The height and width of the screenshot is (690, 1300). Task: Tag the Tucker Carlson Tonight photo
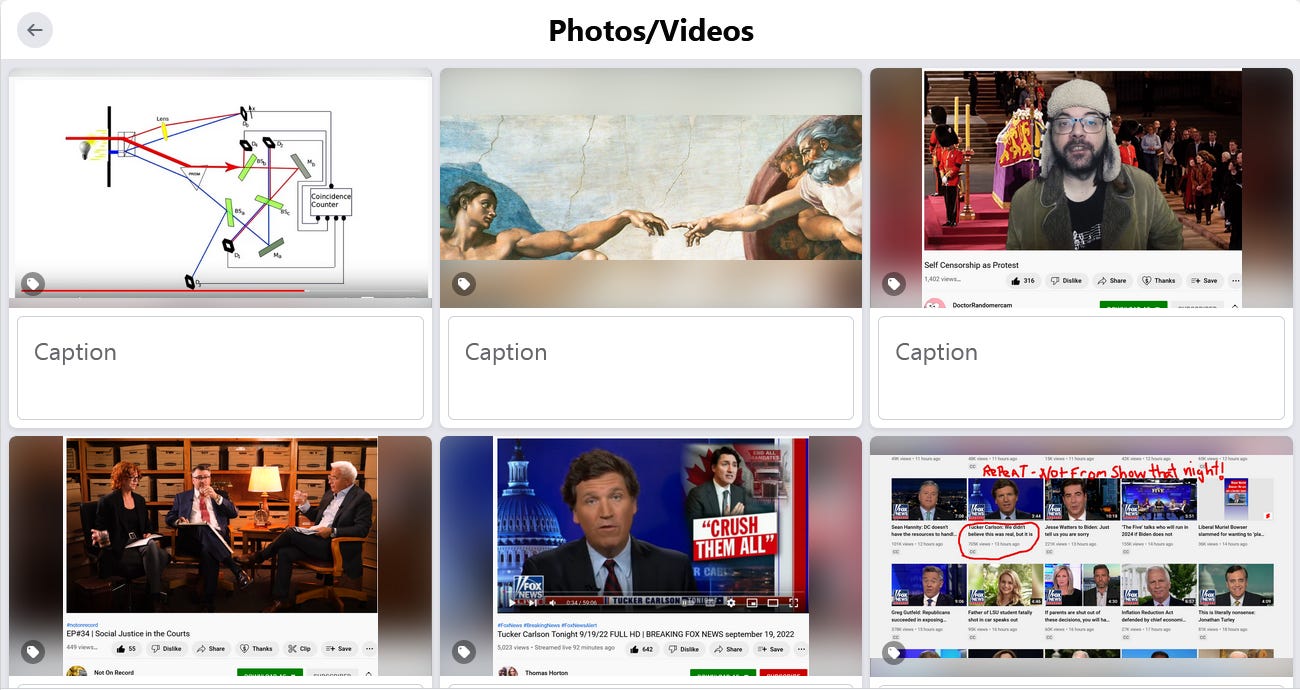click(x=464, y=652)
